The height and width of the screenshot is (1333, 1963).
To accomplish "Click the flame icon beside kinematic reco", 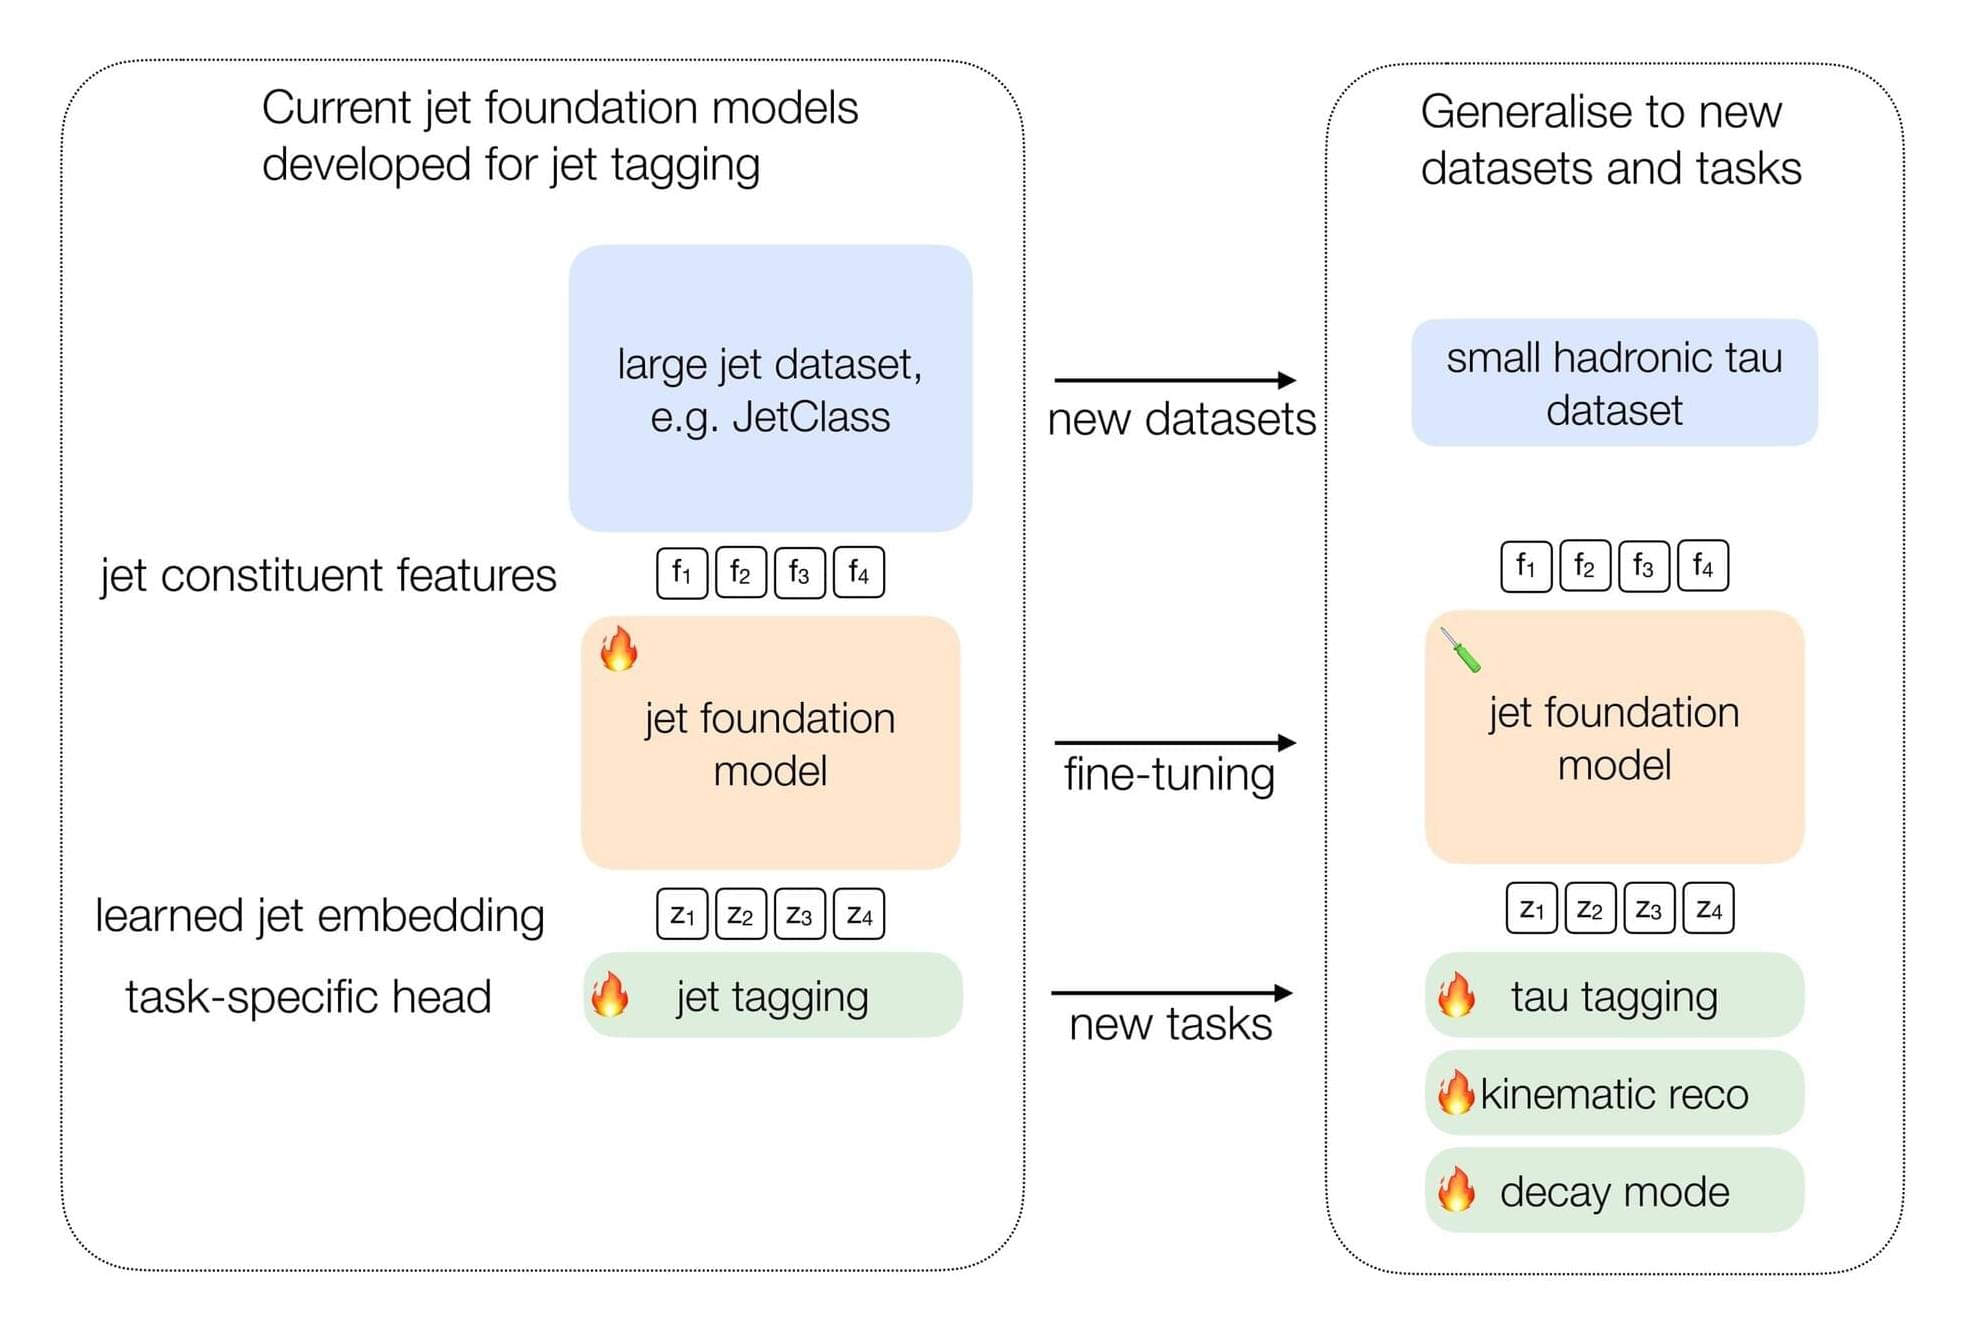I will [x=1456, y=1092].
